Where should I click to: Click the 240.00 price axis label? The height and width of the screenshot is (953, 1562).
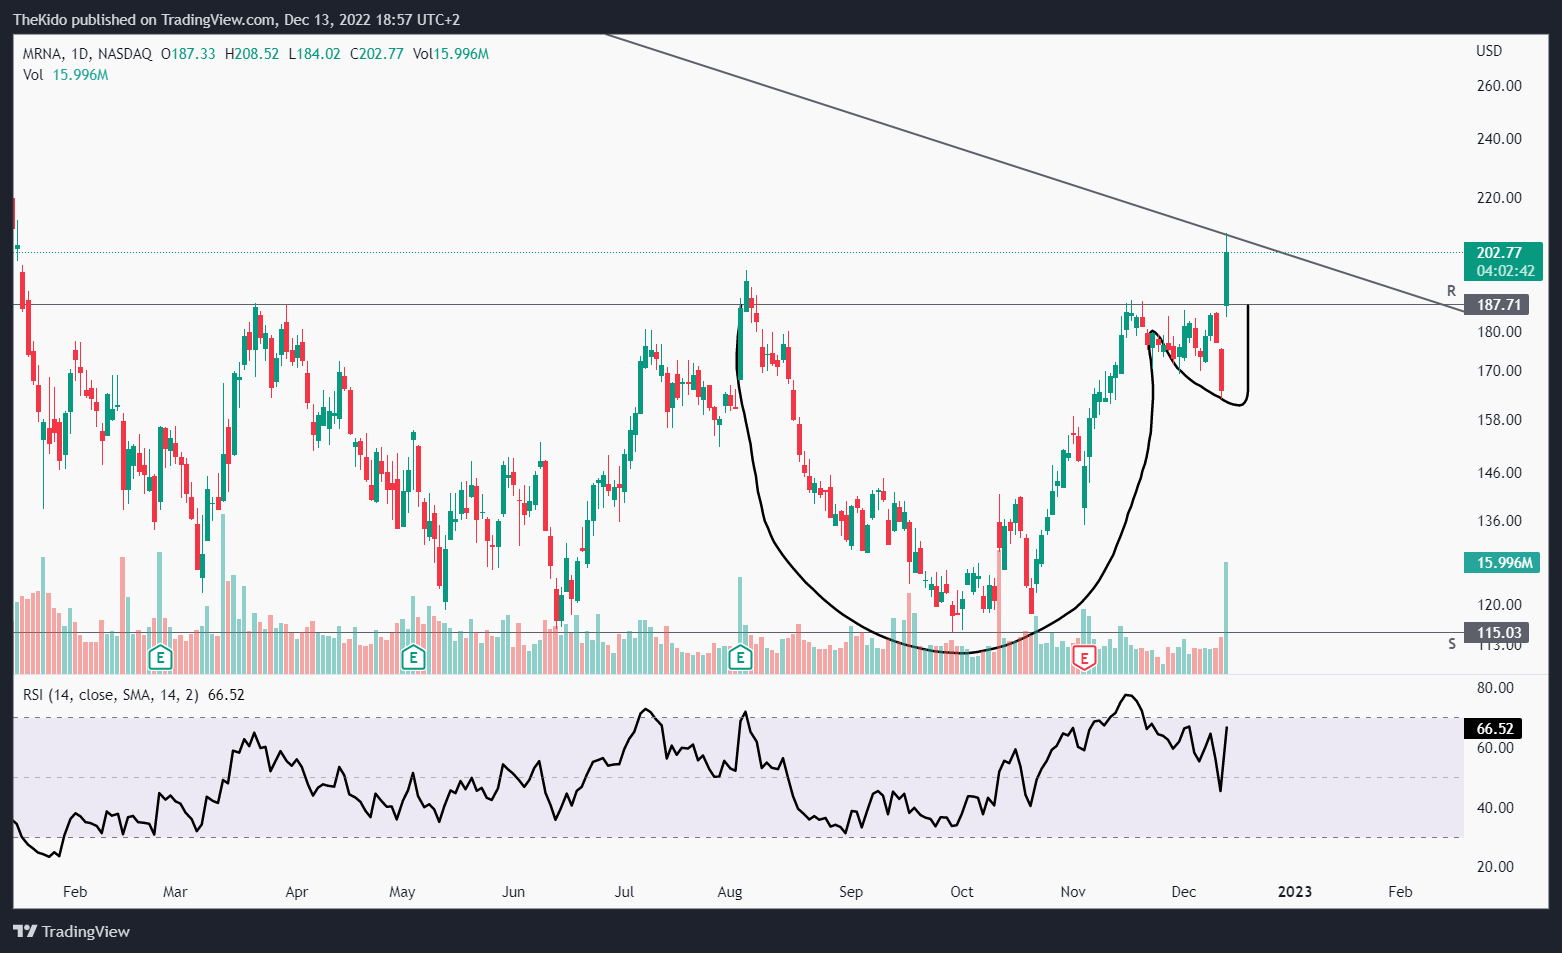[x=1499, y=139]
